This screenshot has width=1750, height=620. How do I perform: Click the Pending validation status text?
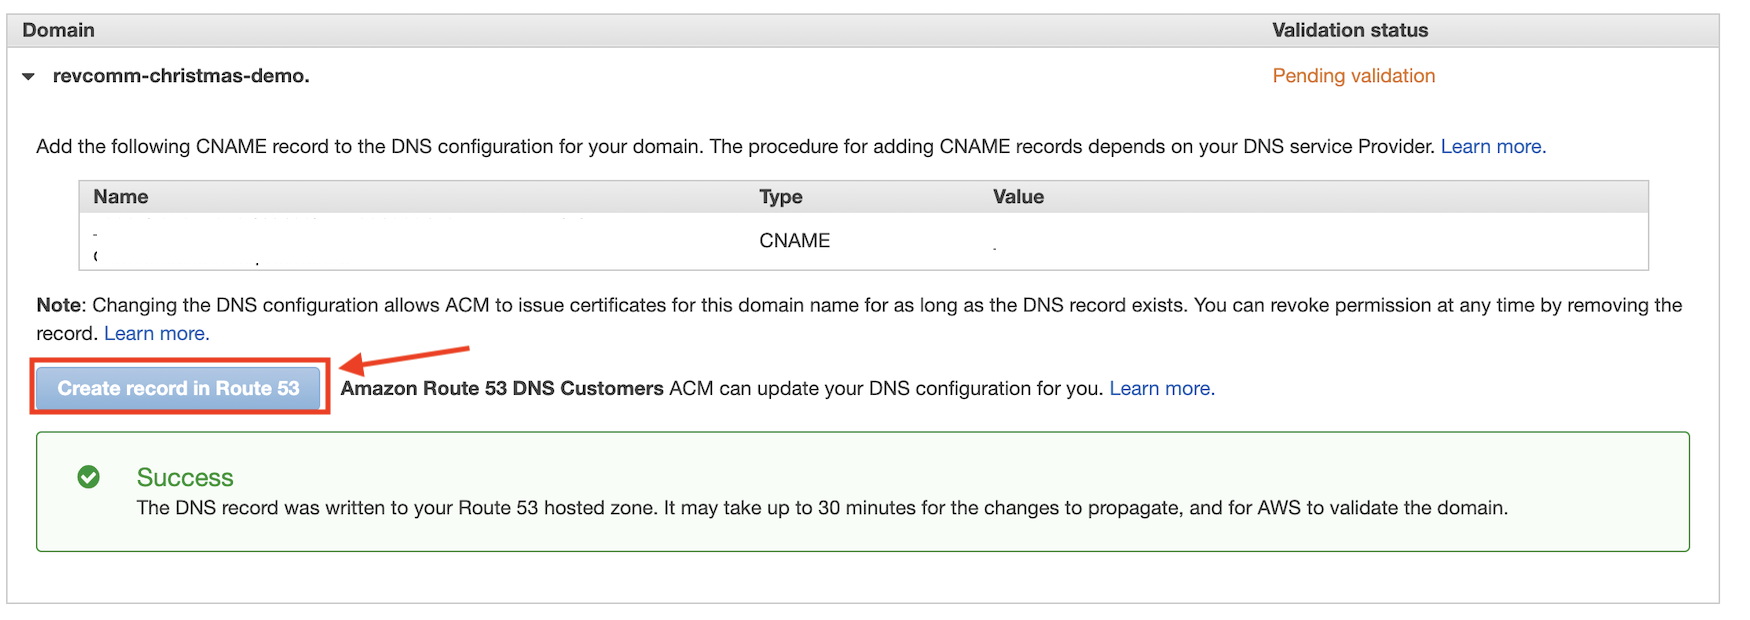1354,76
